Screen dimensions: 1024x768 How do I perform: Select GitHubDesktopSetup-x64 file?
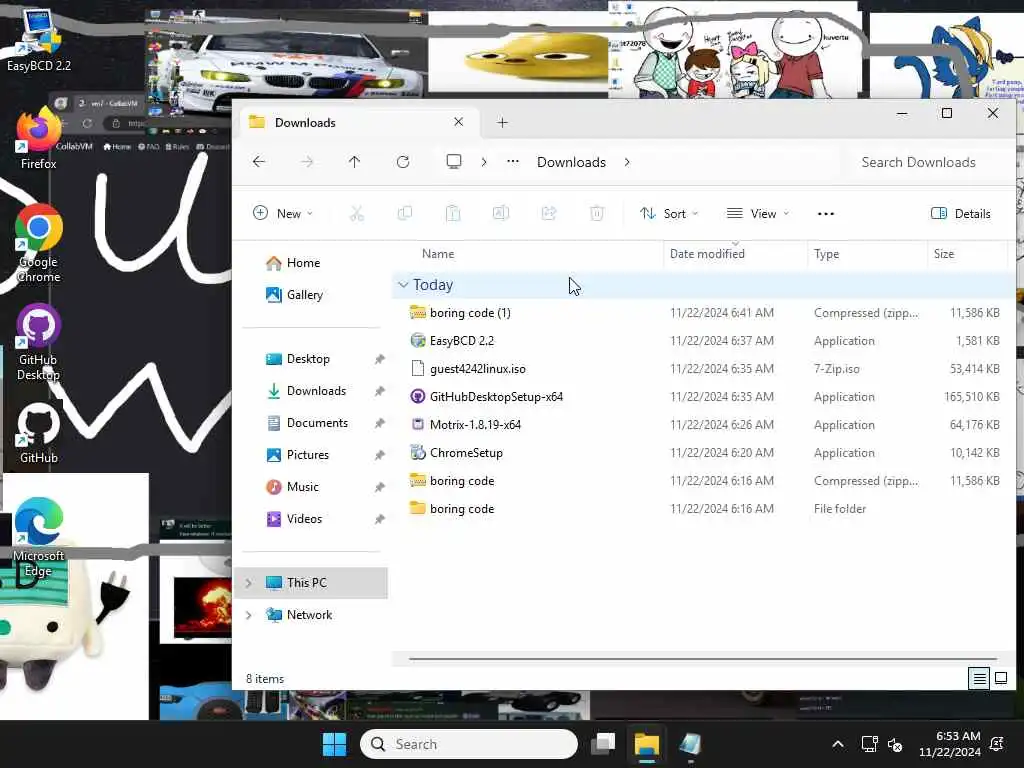coord(704,397)
